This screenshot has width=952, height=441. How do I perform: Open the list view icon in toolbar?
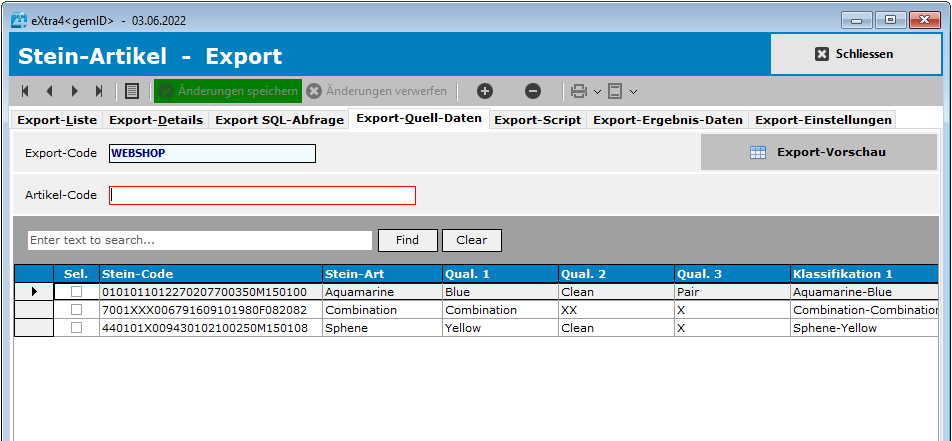[x=132, y=91]
